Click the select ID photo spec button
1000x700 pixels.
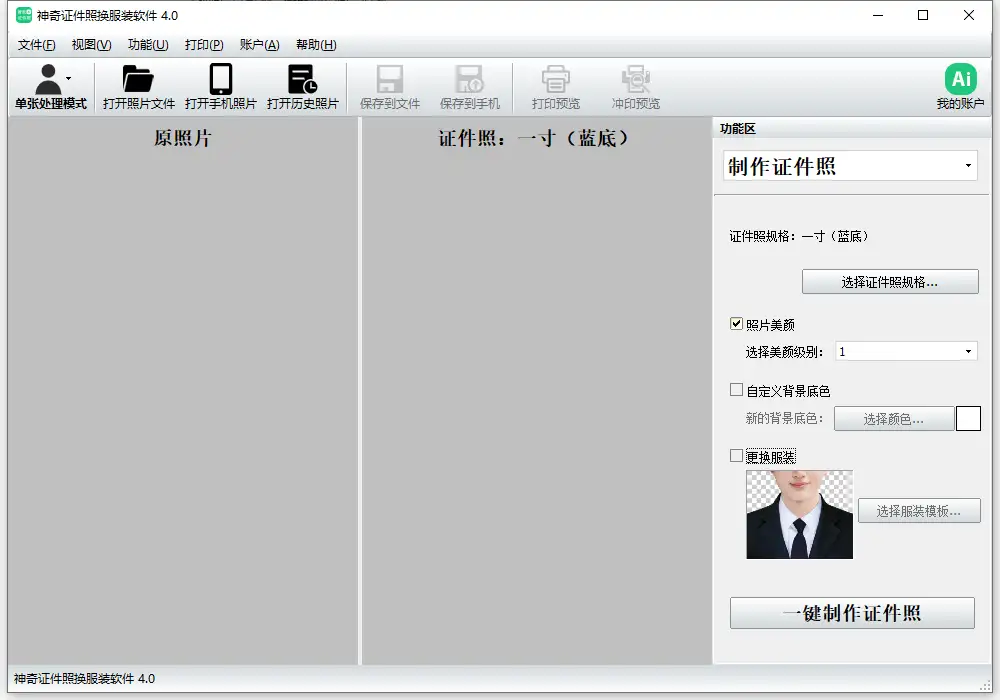[x=890, y=282]
